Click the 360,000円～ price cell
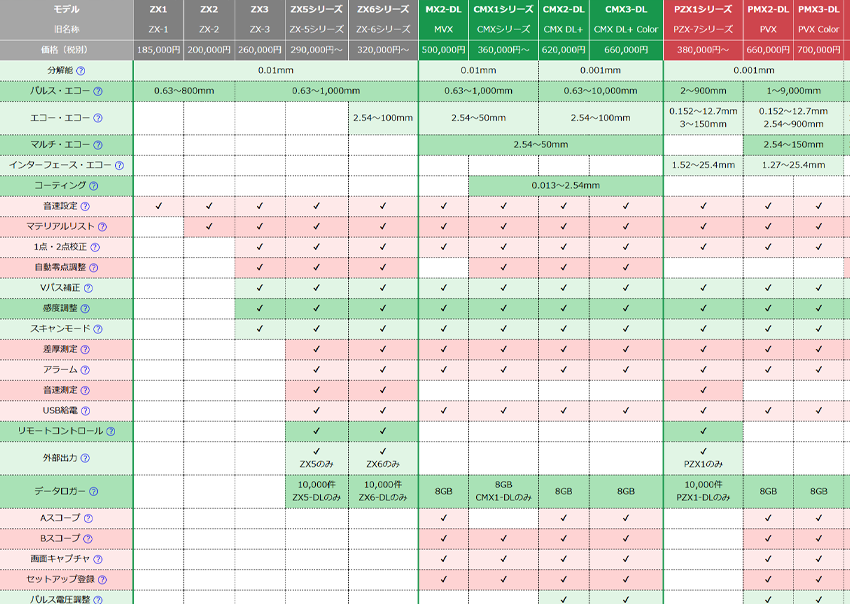The width and height of the screenshot is (850, 604). click(504, 50)
